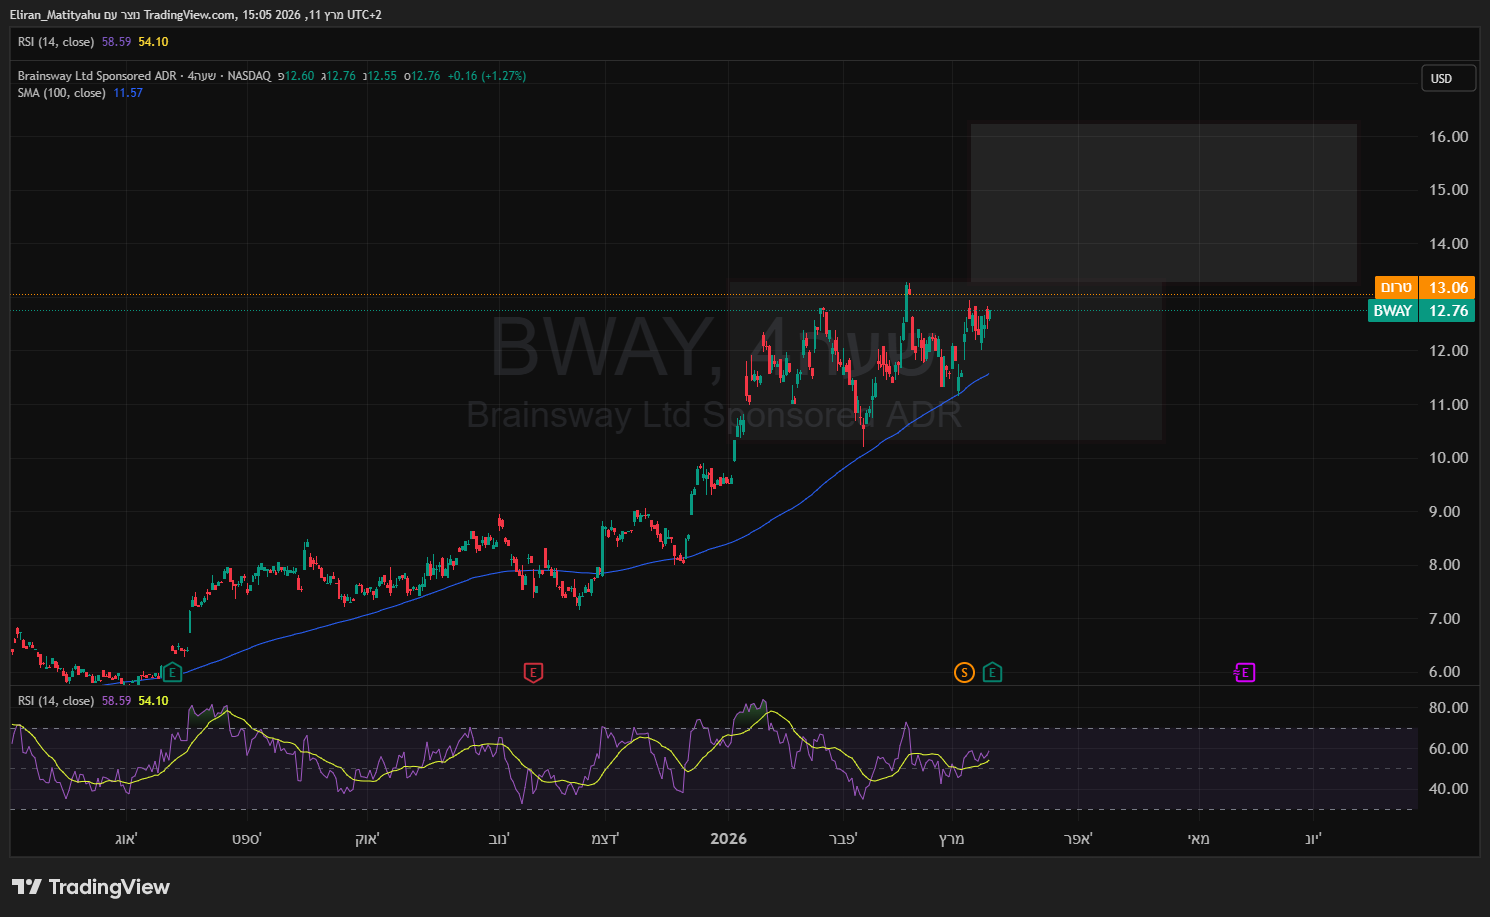Click the RSI (14, close) legend in the lower pane
The height and width of the screenshot is (917, 1490).
click(56, 701)
